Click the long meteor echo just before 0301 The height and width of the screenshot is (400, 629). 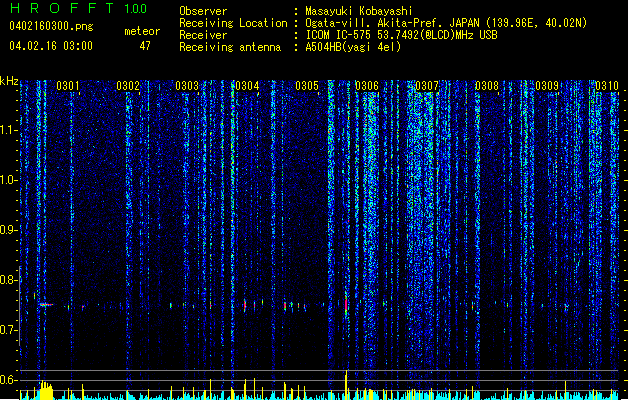click(46, 305)
